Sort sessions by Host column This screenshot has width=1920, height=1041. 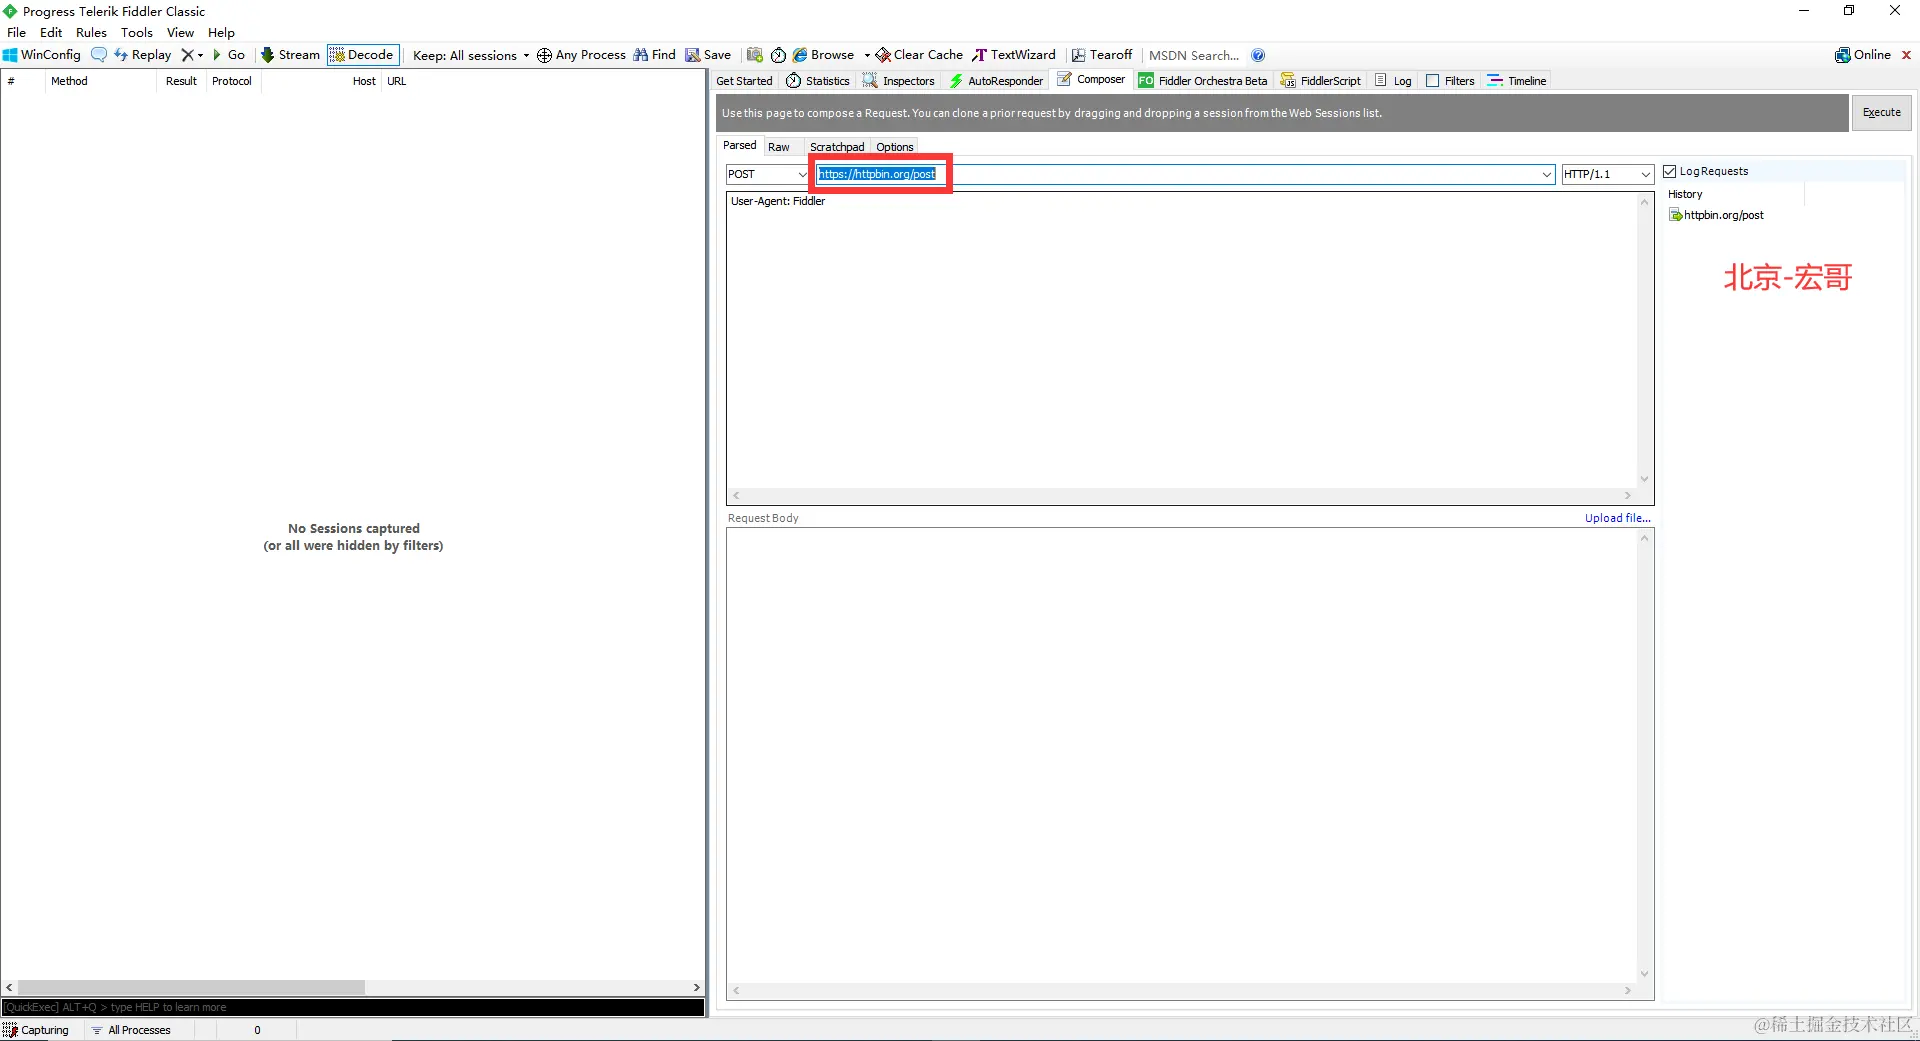coord(321,81)
